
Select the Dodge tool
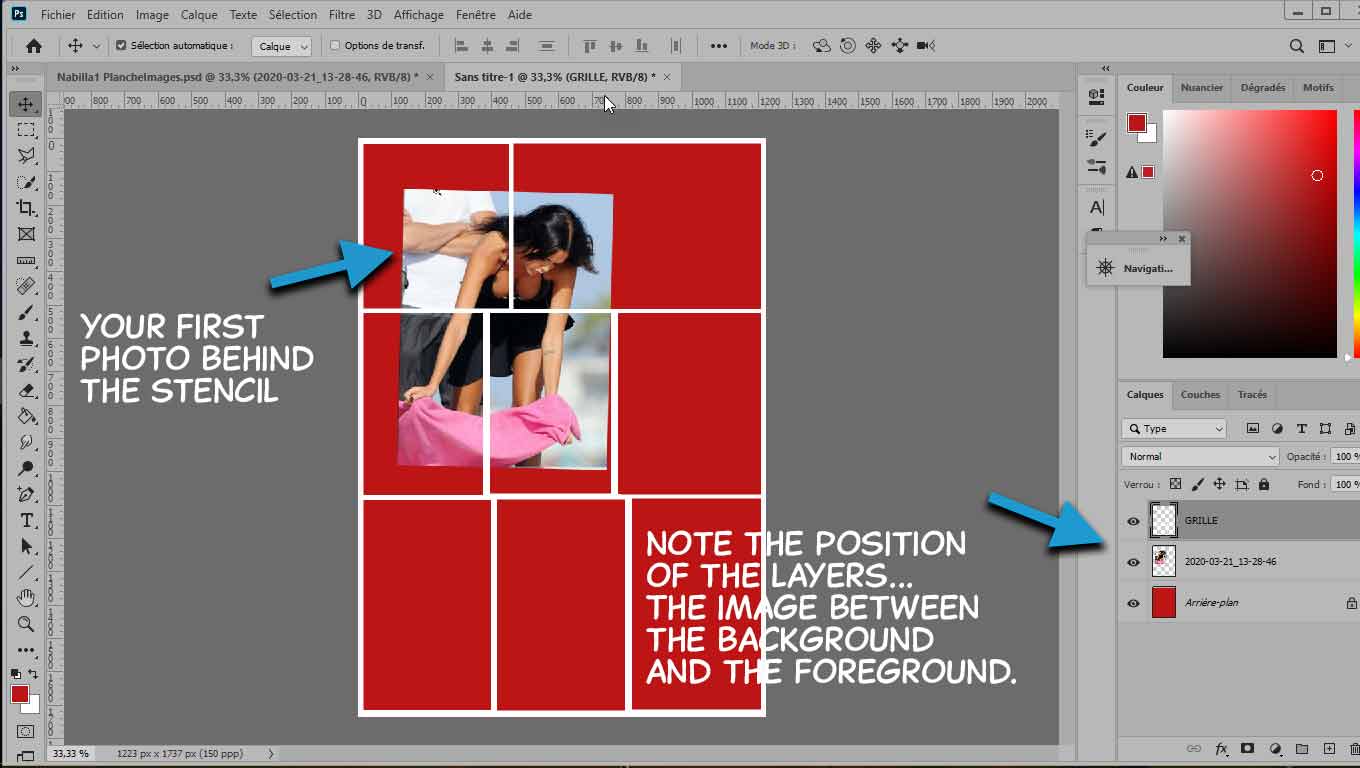26,468
